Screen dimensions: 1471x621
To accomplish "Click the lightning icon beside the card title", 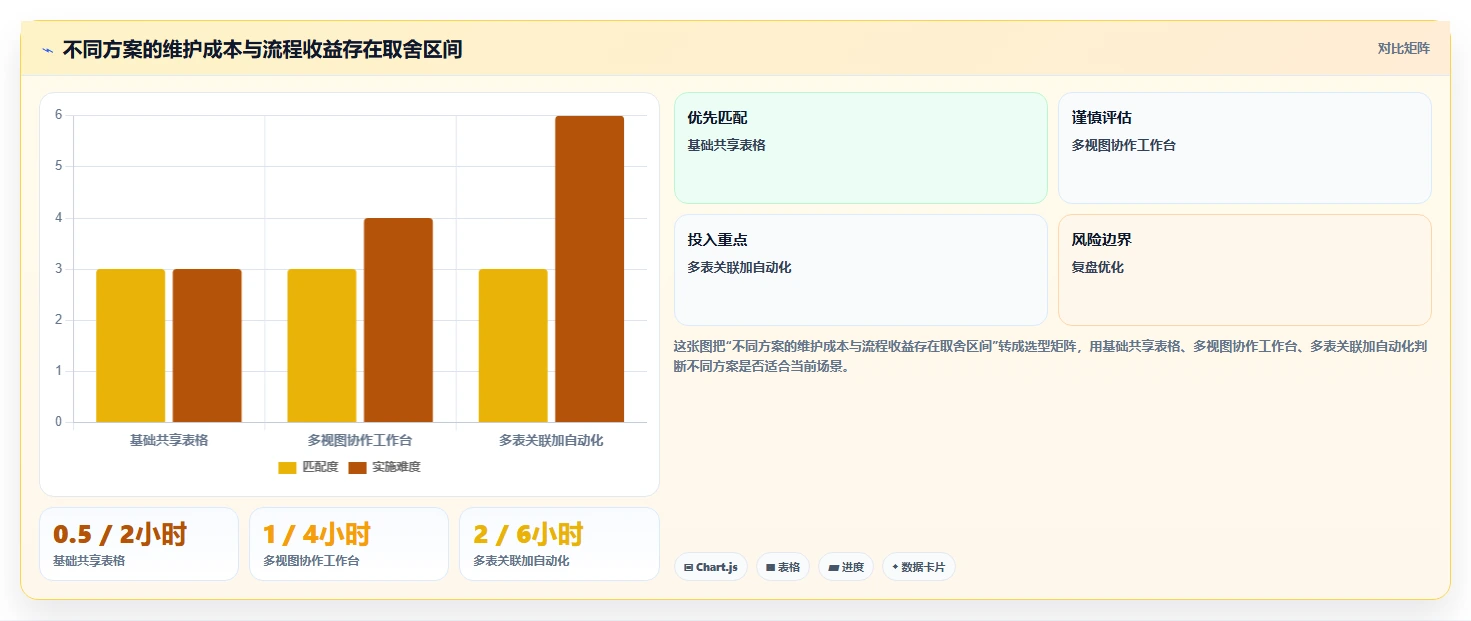I will (x=48, y=50).
